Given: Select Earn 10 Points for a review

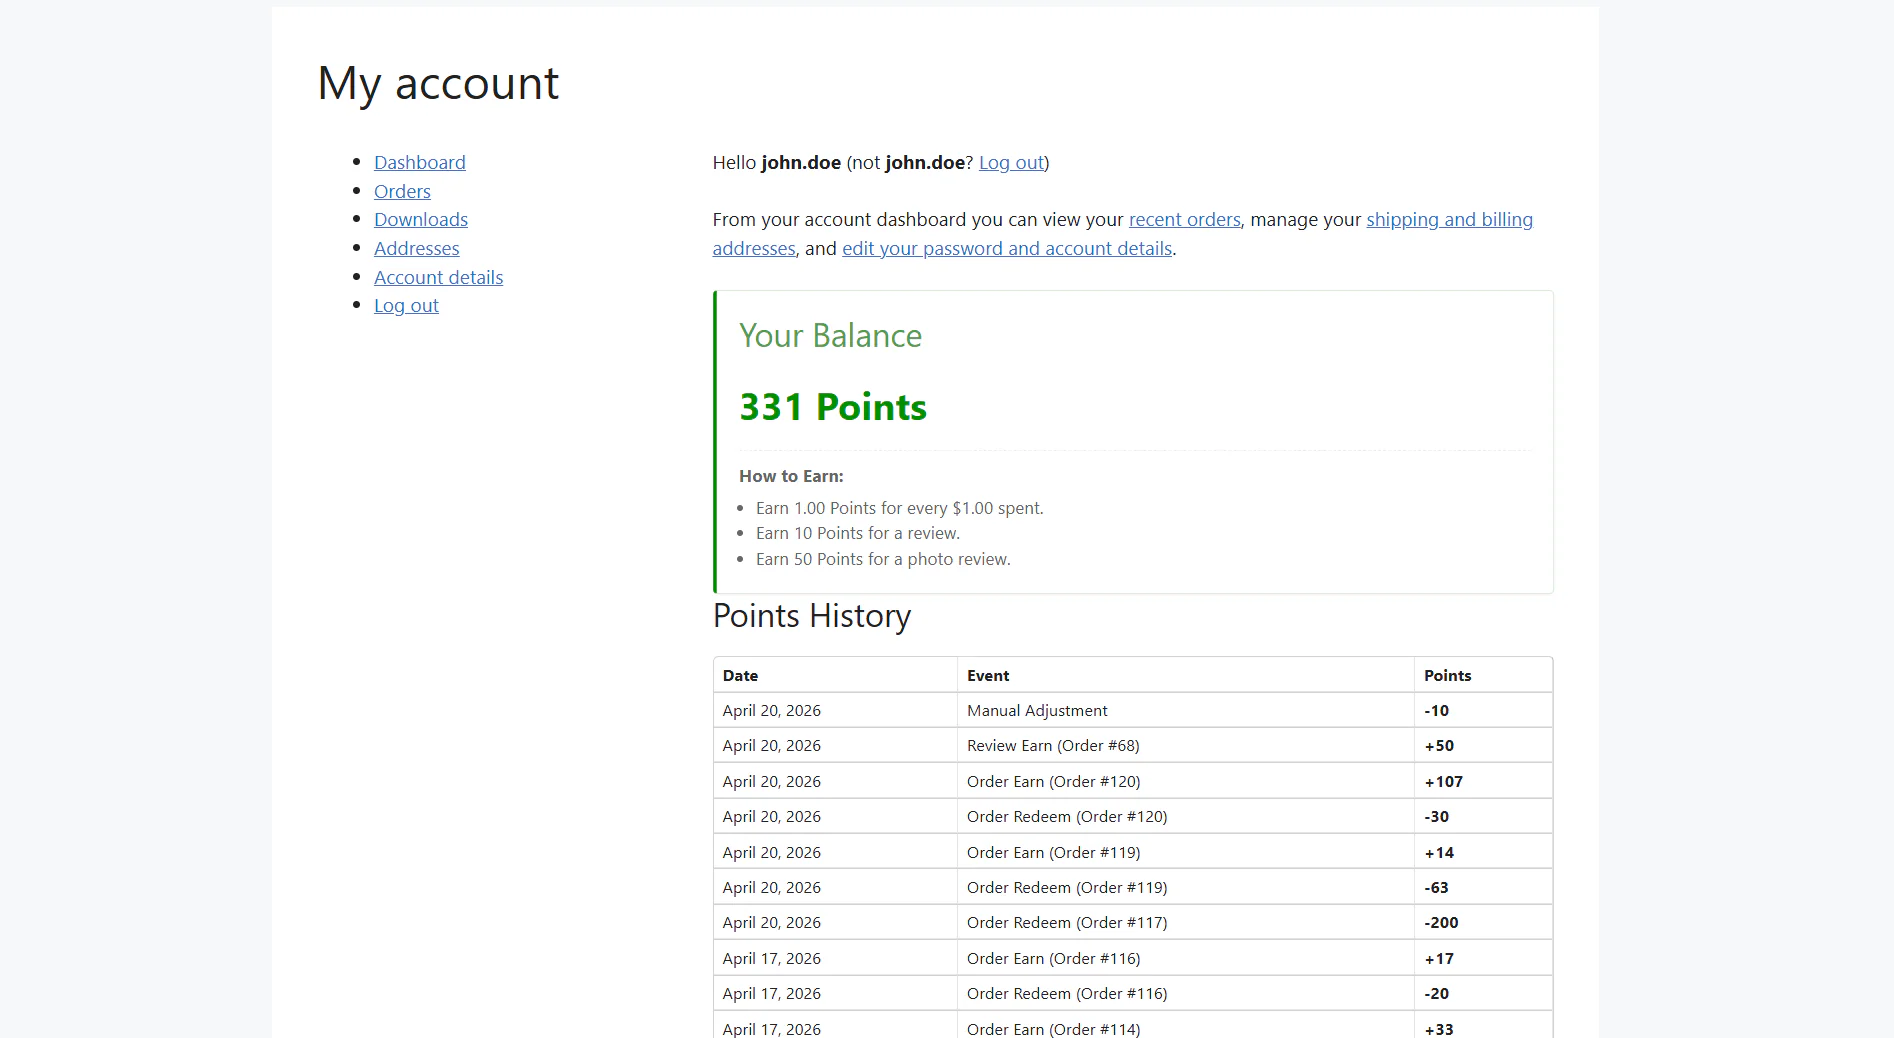Looking at the screenshot, I should (x=857, y=533).
